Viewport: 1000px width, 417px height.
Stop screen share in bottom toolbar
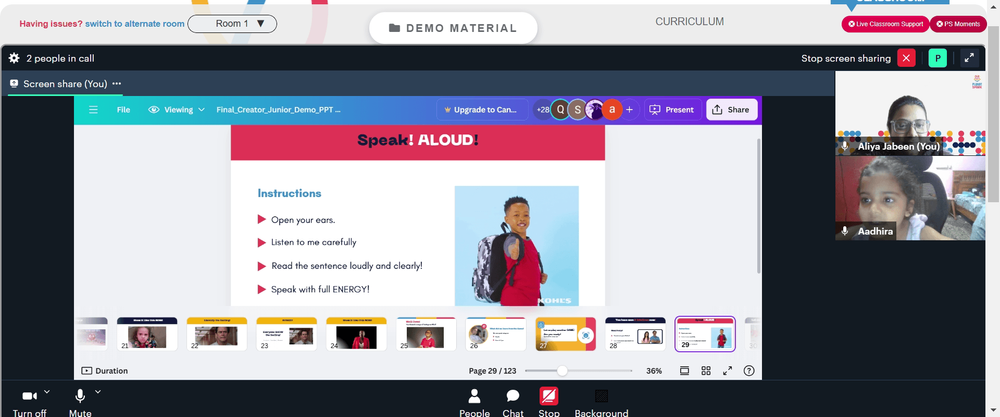(549, 403)
